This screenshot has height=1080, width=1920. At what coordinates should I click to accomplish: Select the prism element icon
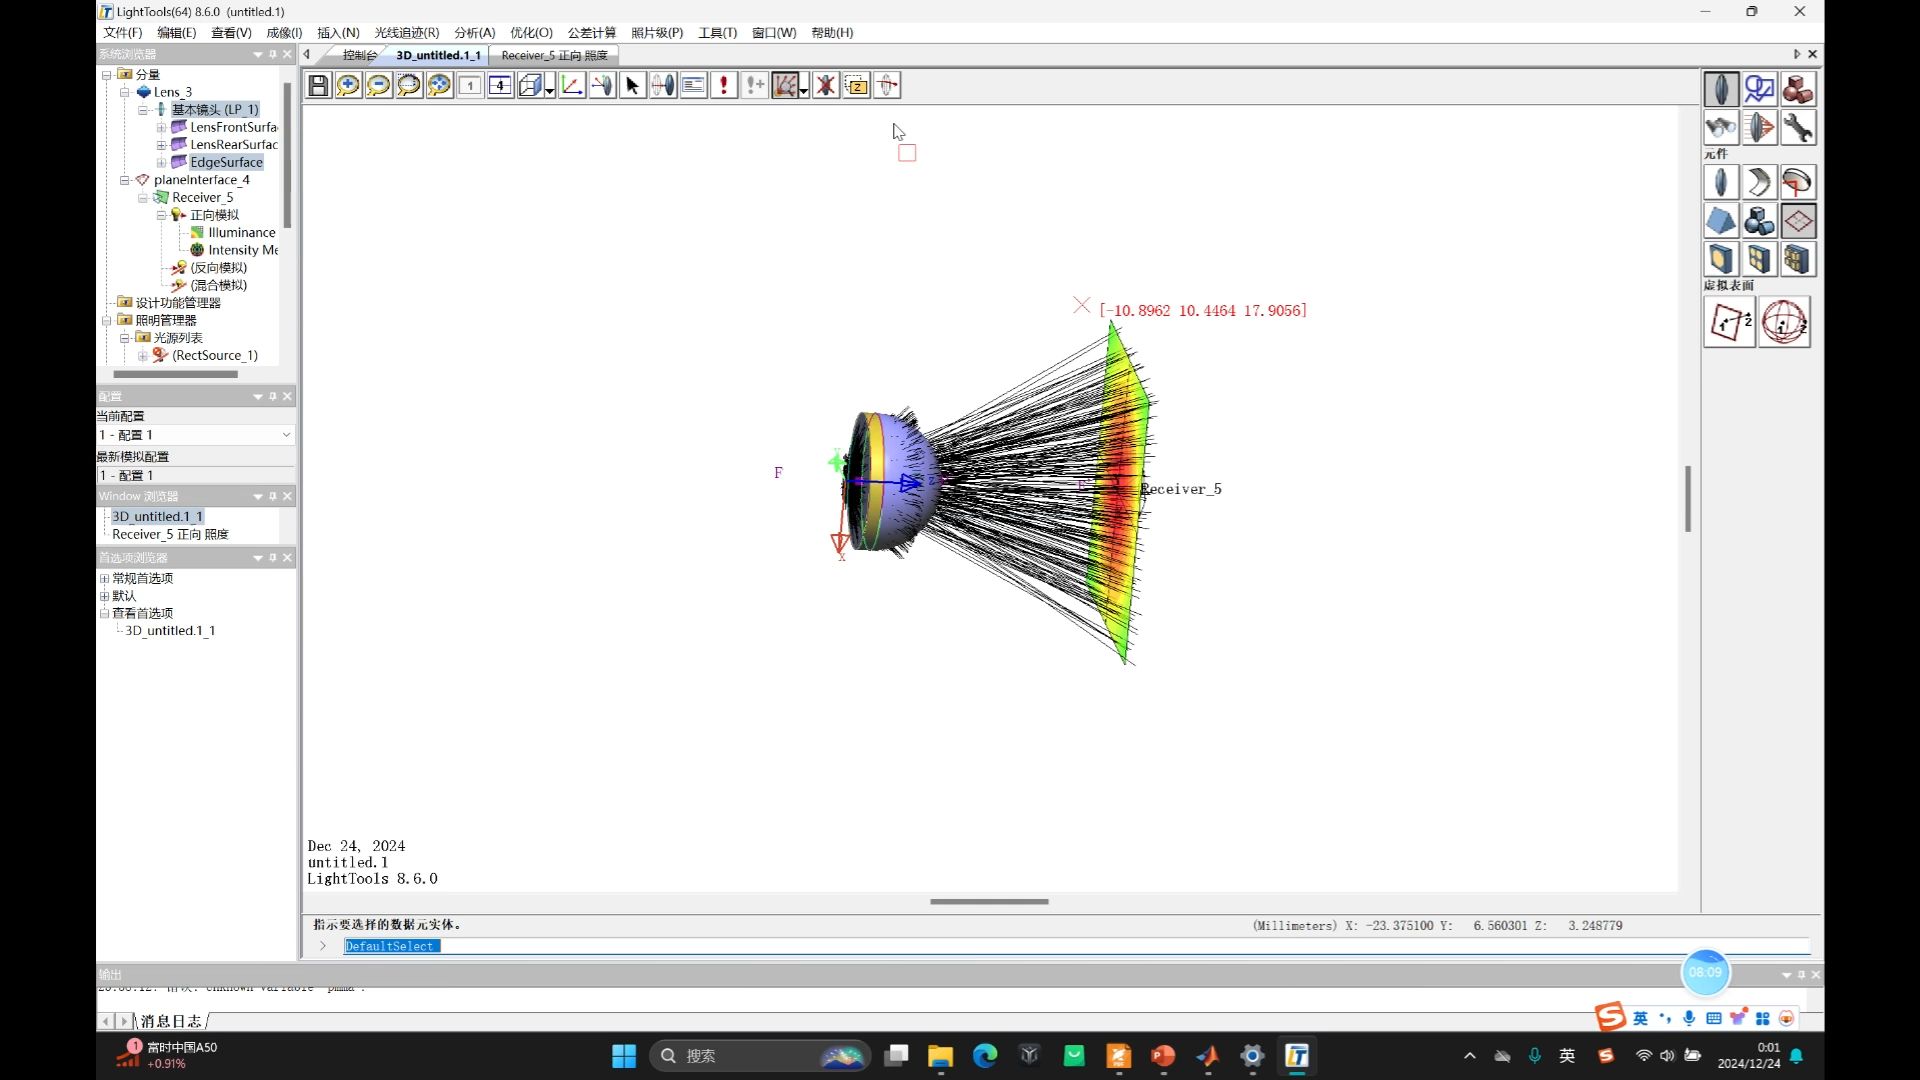pyautogui.click(x=1720, y=221)
